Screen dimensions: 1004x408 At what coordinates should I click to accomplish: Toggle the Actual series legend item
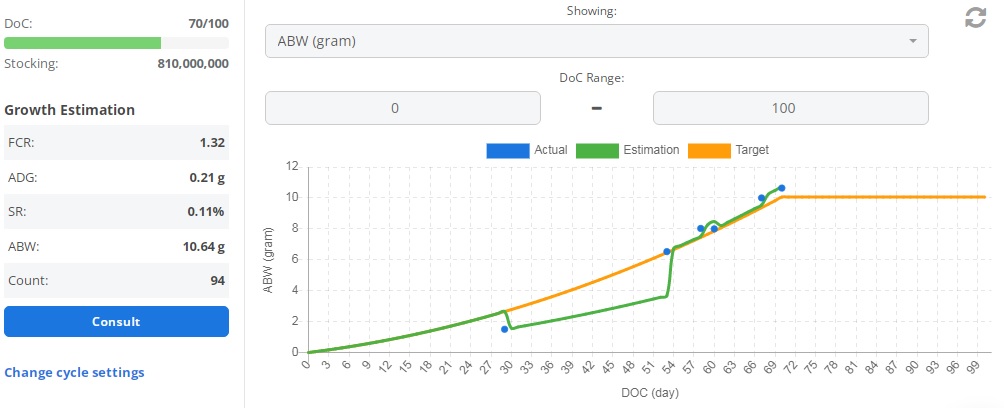tap(527, 150)
